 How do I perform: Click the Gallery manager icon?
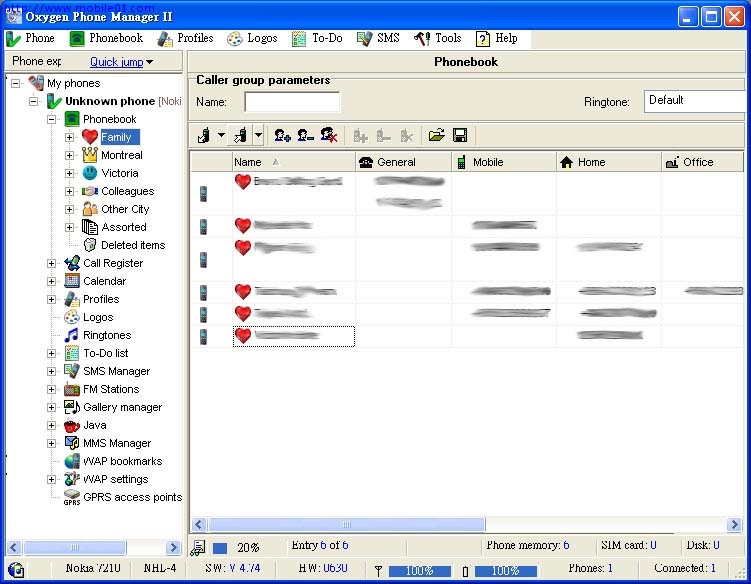(x=71, y=407)
